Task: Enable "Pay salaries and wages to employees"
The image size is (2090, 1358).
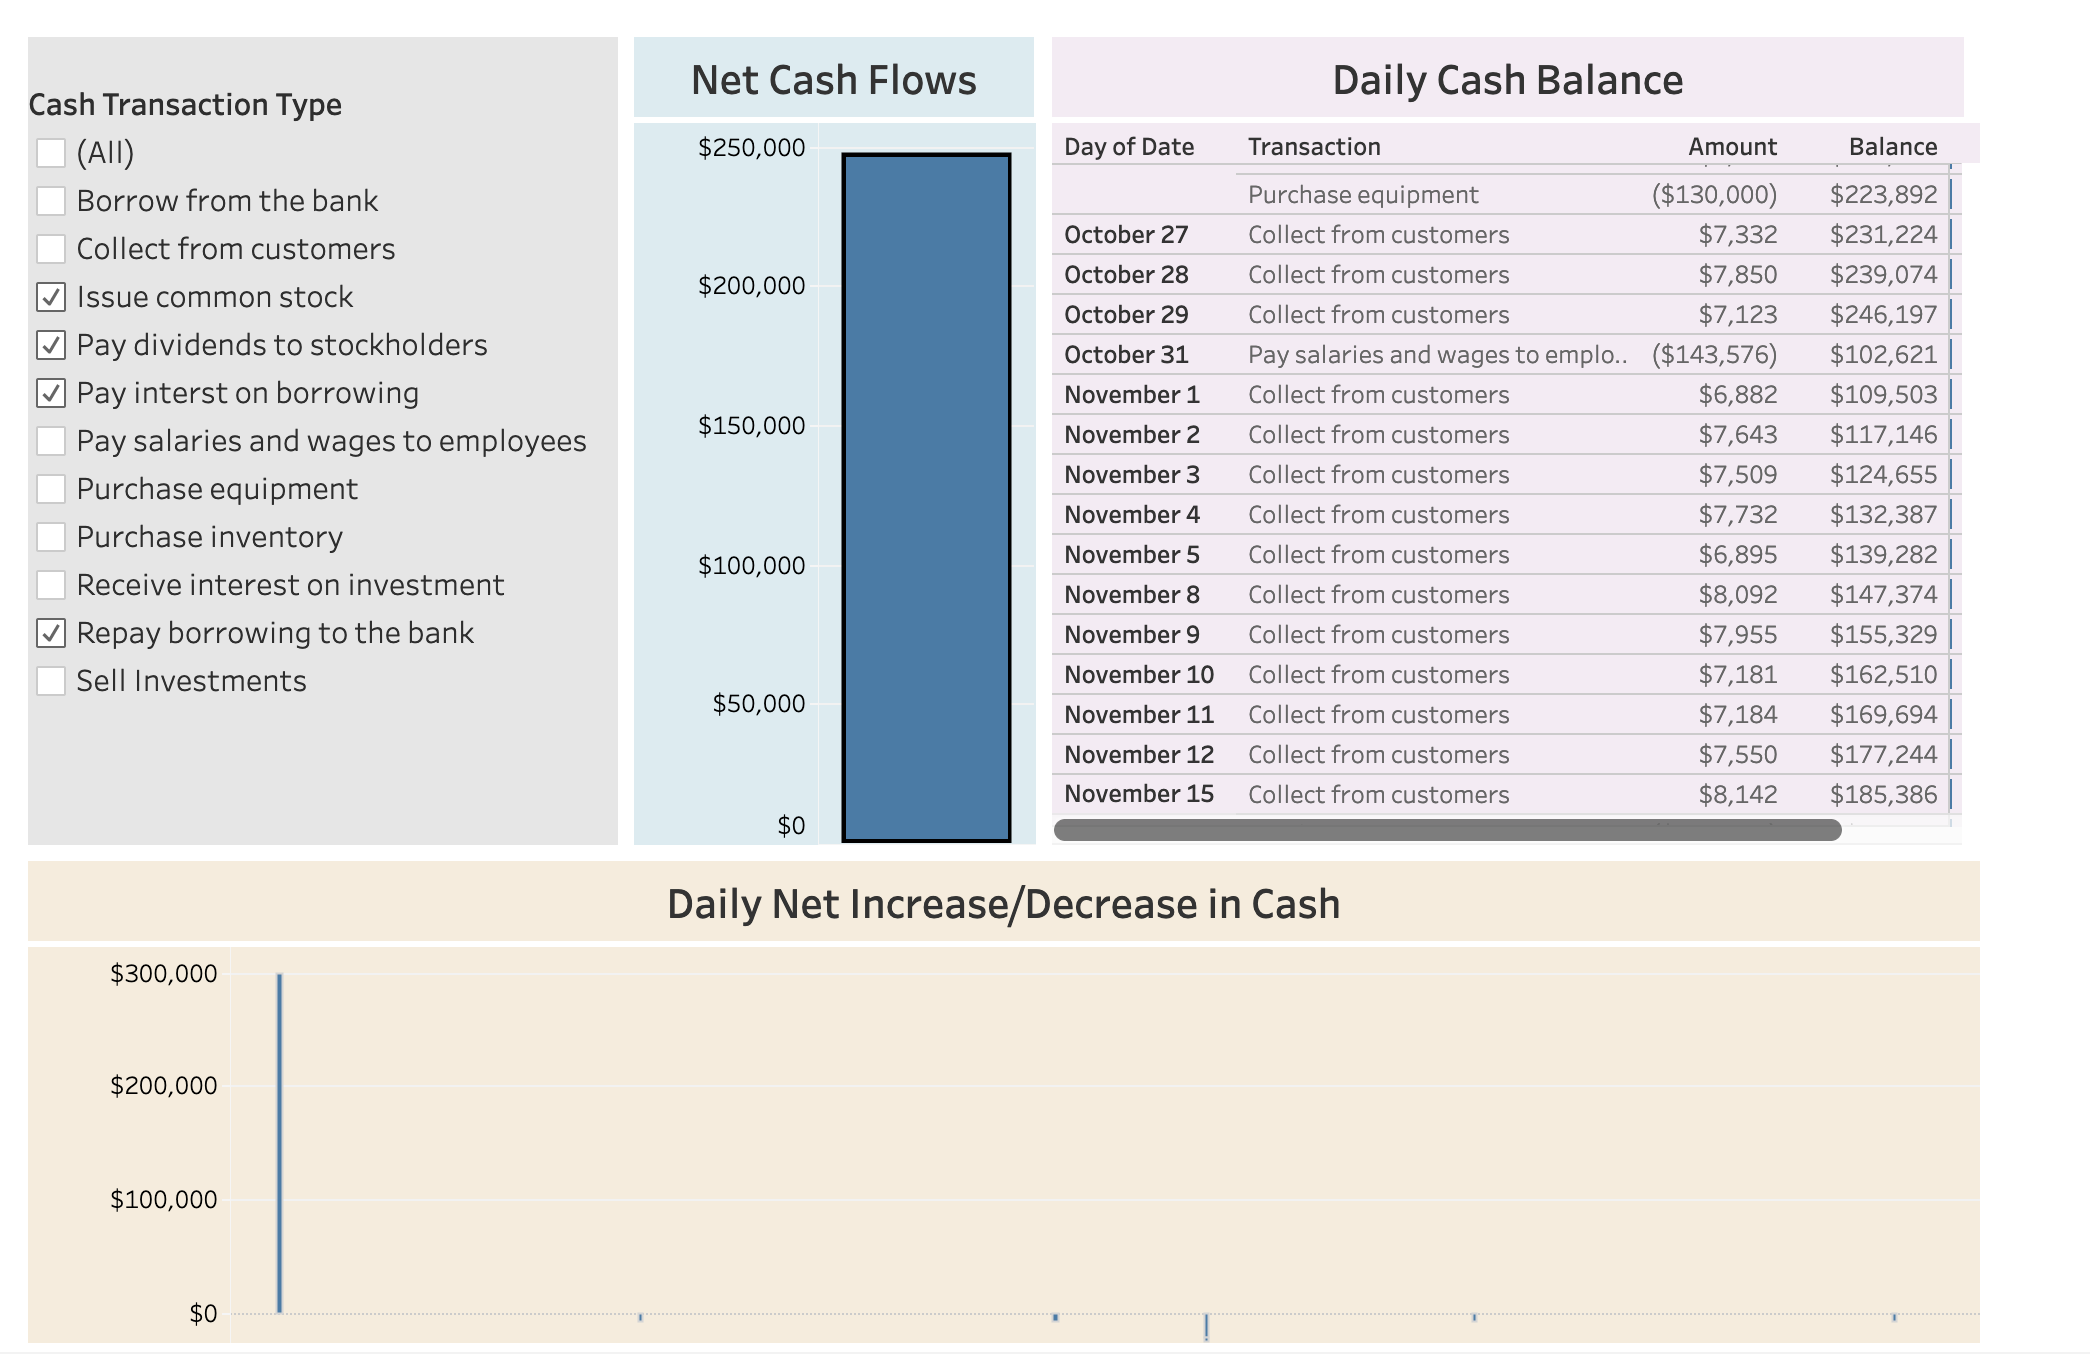Action: tap(49, 440)
